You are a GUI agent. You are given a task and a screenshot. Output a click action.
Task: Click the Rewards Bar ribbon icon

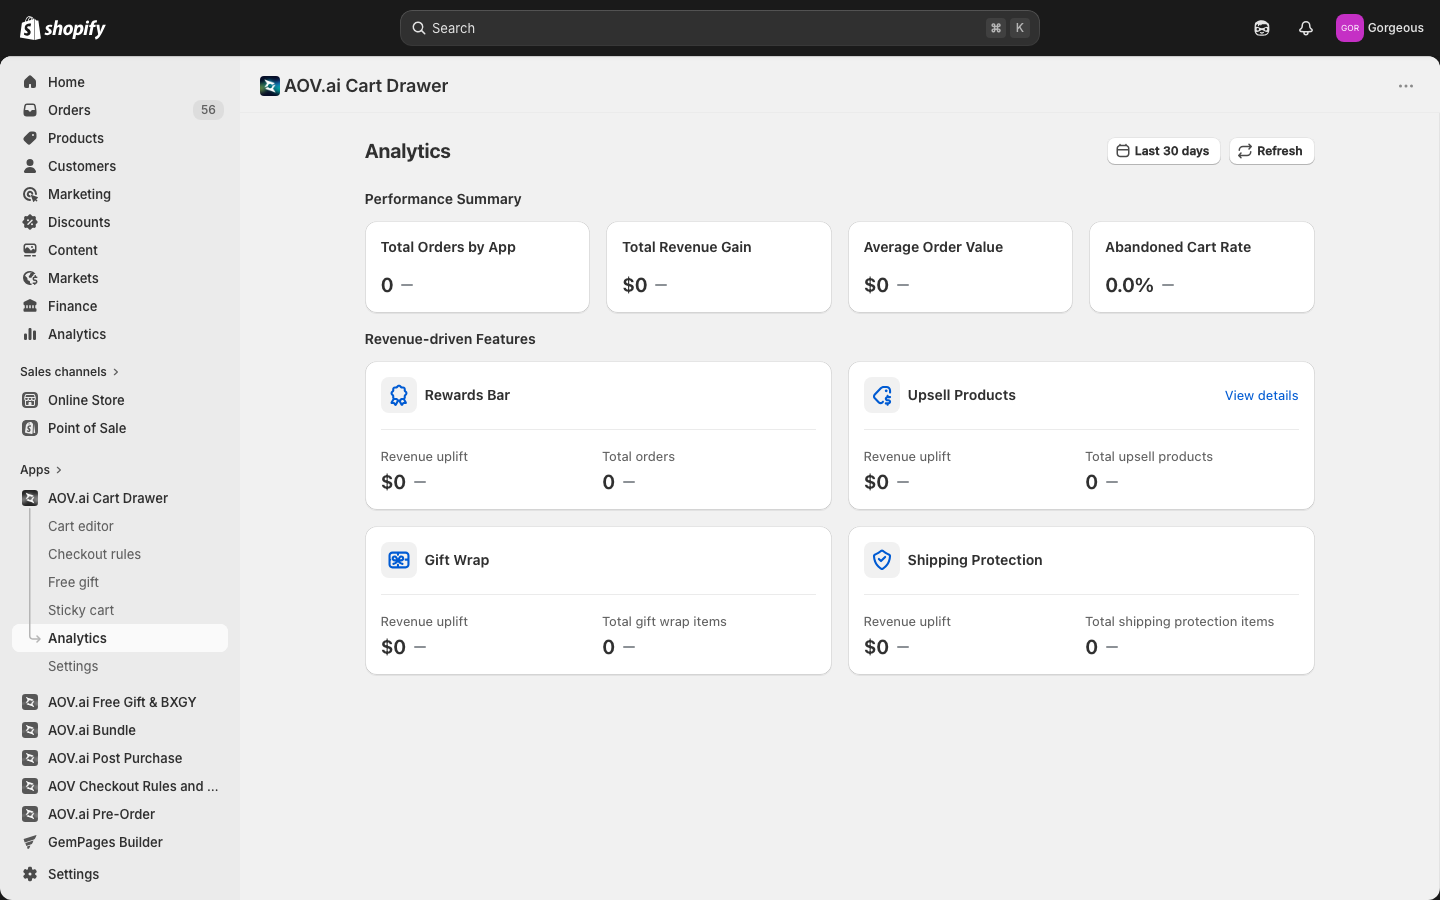(x=399, y=395)
